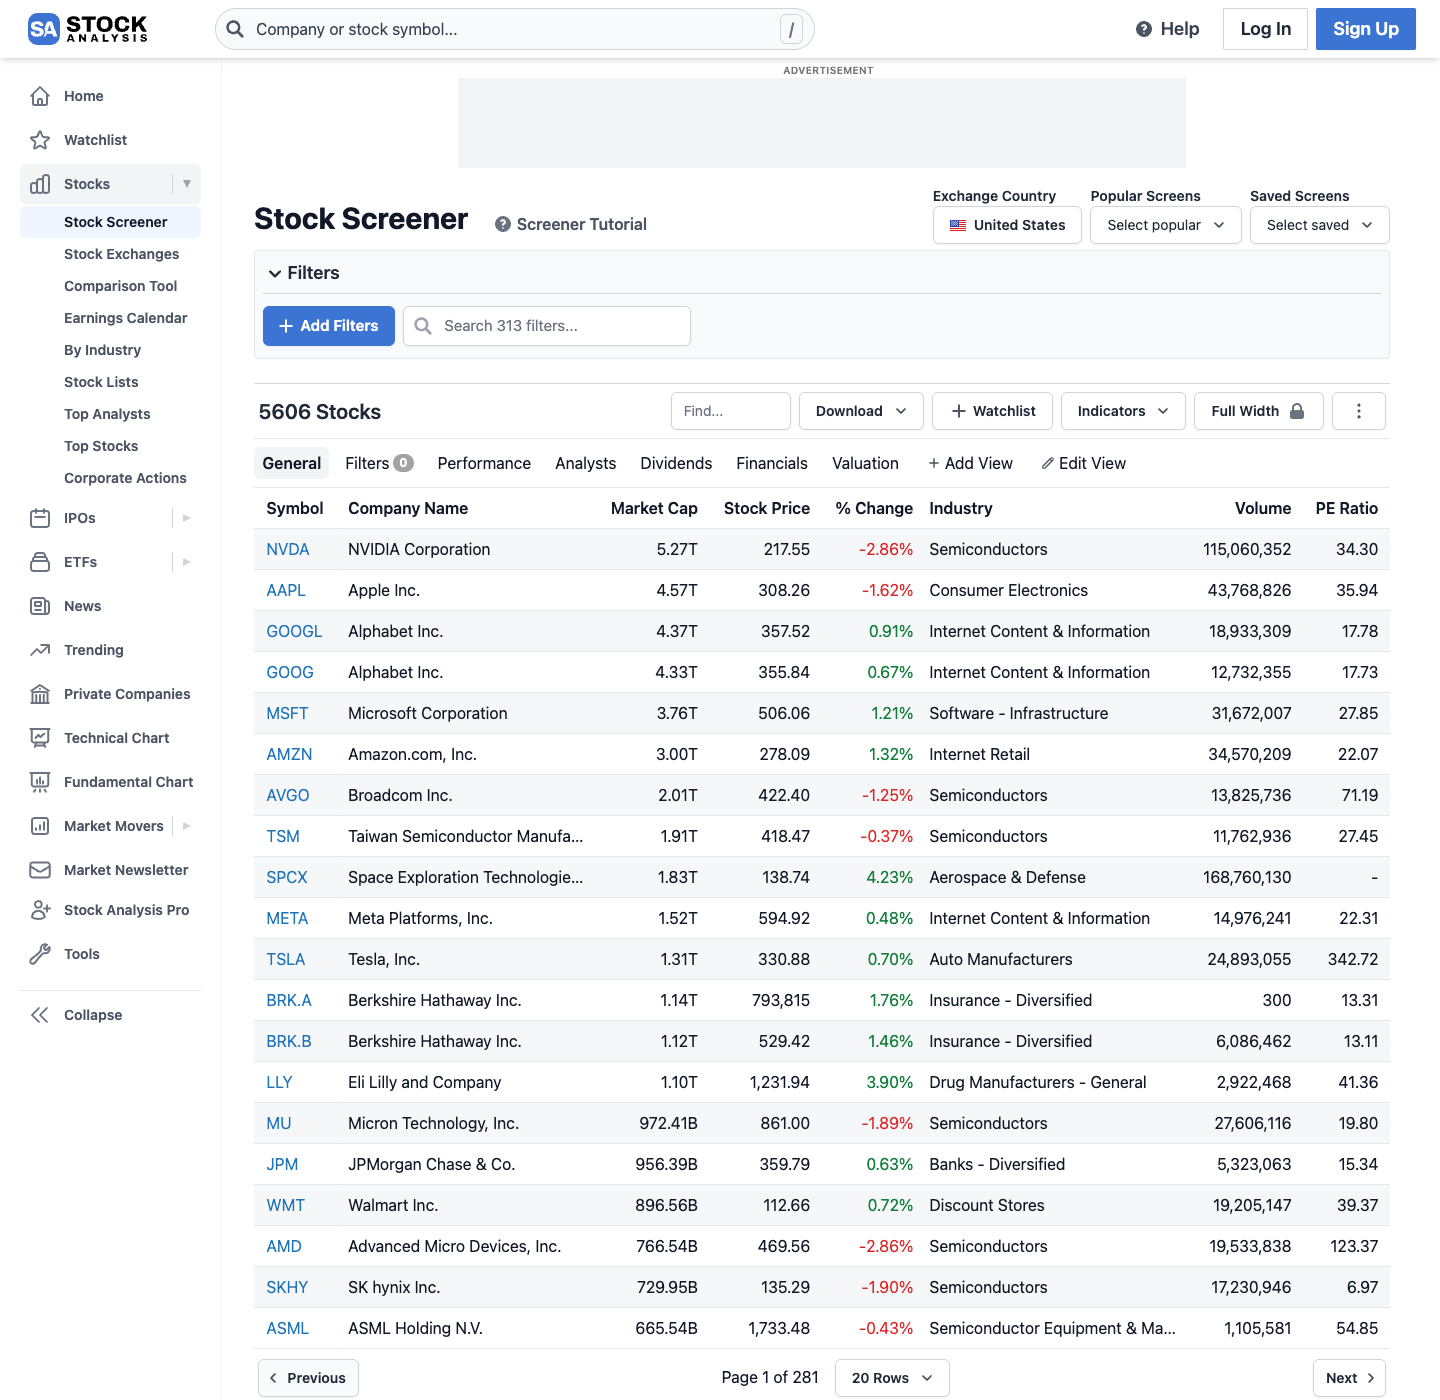
Task: Click the Help question mark icon
Action: (1144, 29)
